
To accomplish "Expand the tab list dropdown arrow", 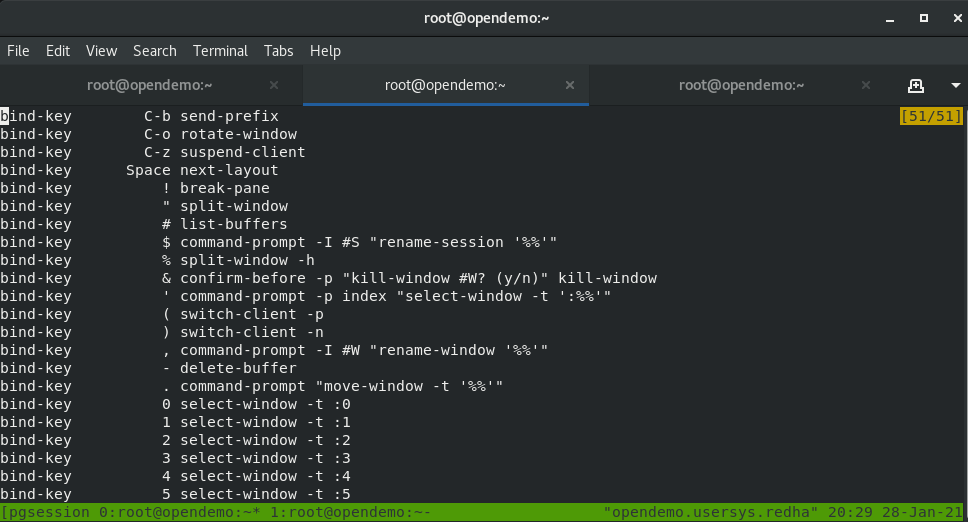I will [x=946, y=85].
